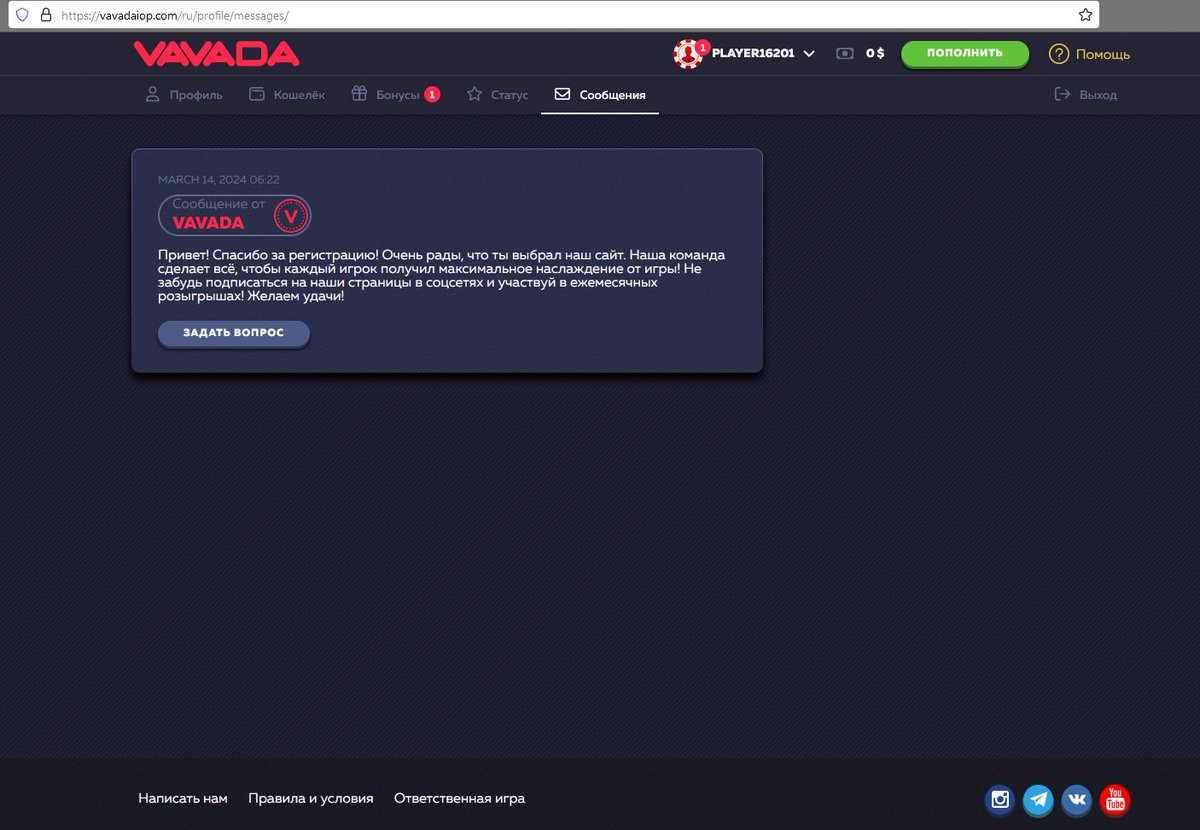This screenshot has width=1200, height=830.
Task: Click the padlock site security icon
Action: click(45, 15)
